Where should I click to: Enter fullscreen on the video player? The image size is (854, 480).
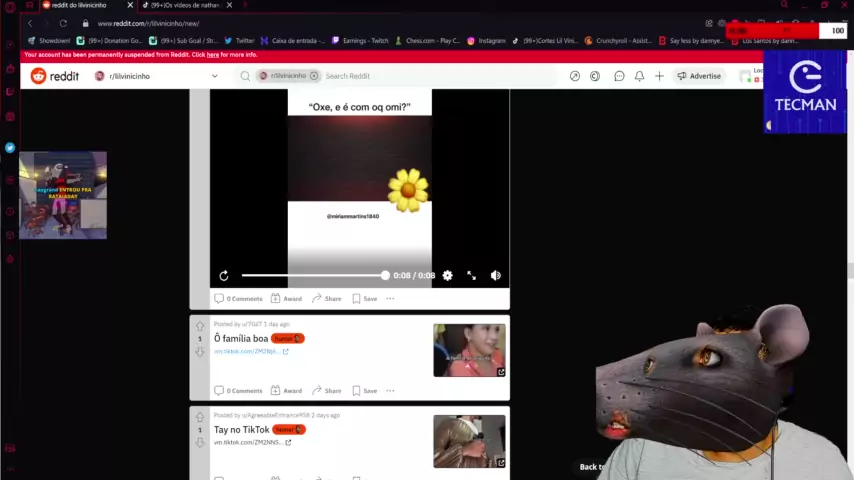click(472, 276)
